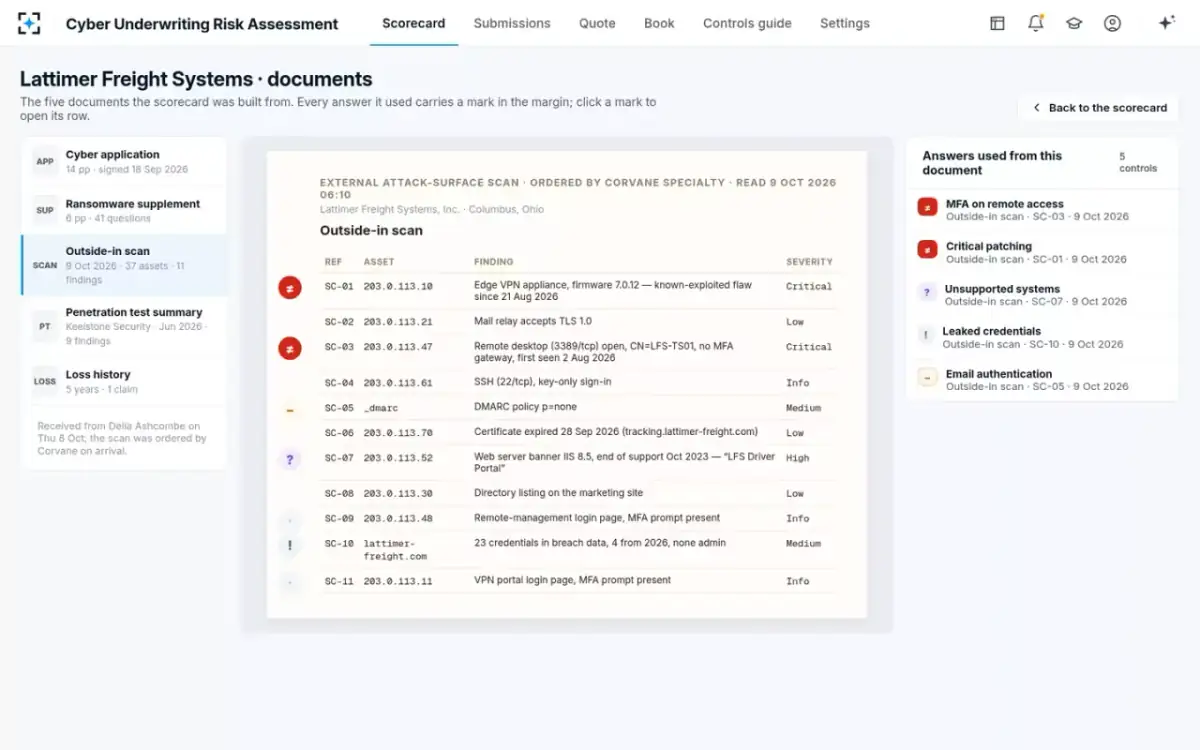Open the Penetration test summary document
Viewport: 1200px width, 750px height.
(124, 326)
